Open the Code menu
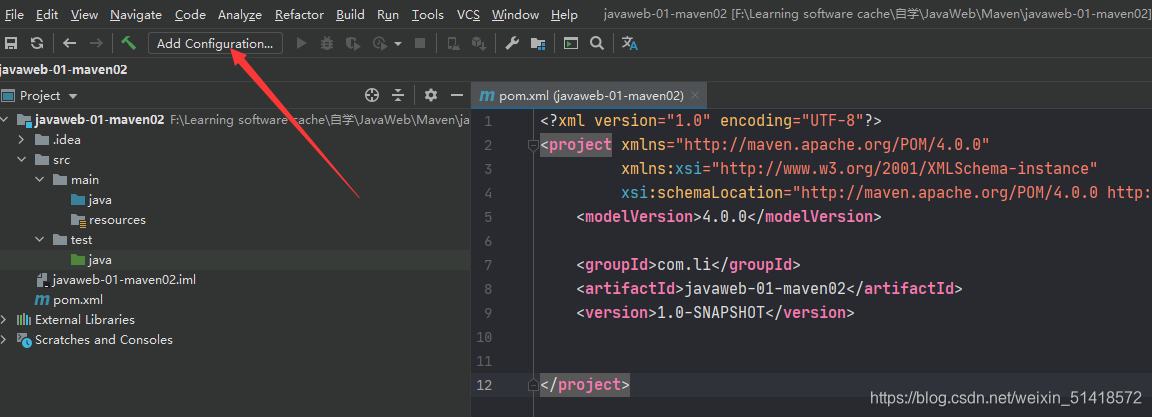The image size is (1152, 417). click(190, 15)
